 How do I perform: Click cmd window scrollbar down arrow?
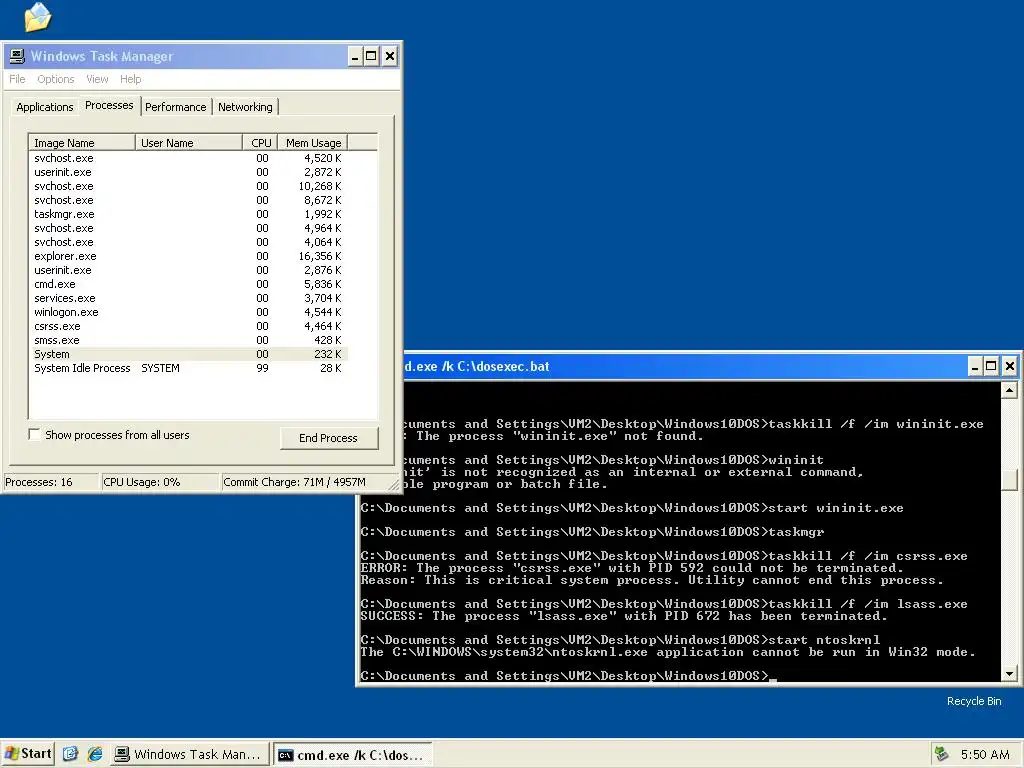pyautogui.click(x=1009, y=674)
